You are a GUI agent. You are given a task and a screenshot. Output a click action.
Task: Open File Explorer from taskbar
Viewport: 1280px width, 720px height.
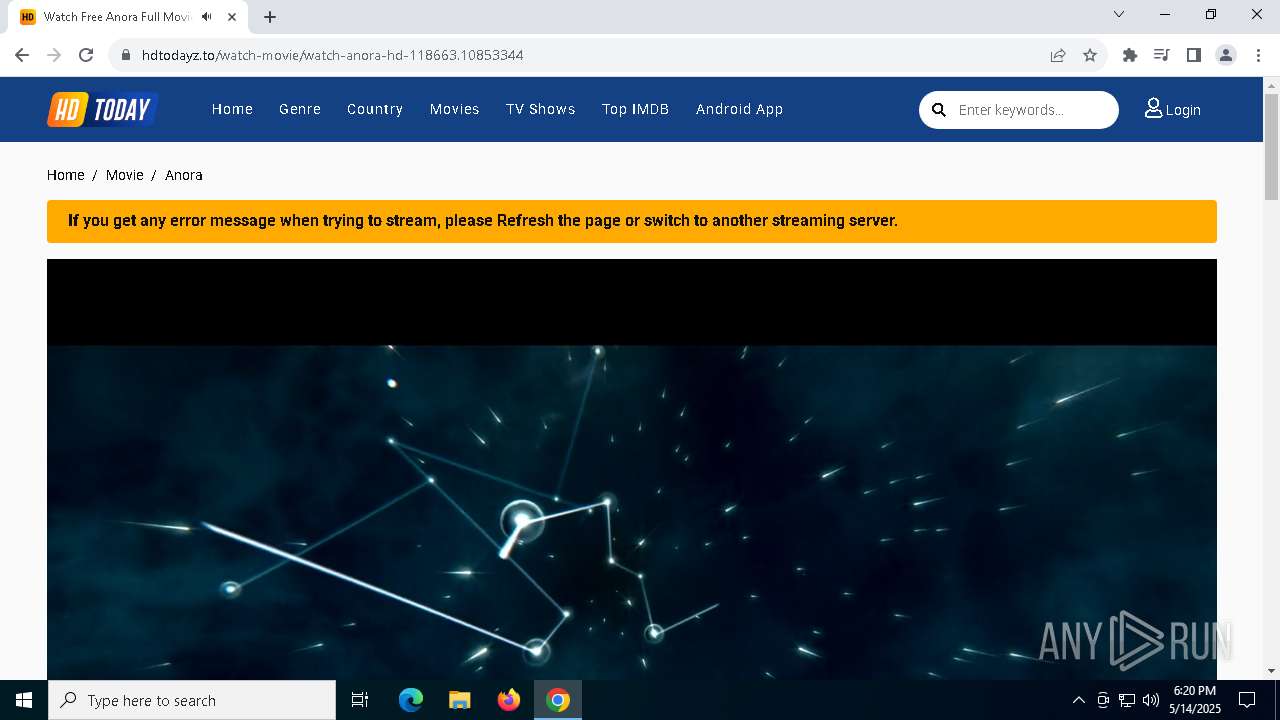coord(460,700)
